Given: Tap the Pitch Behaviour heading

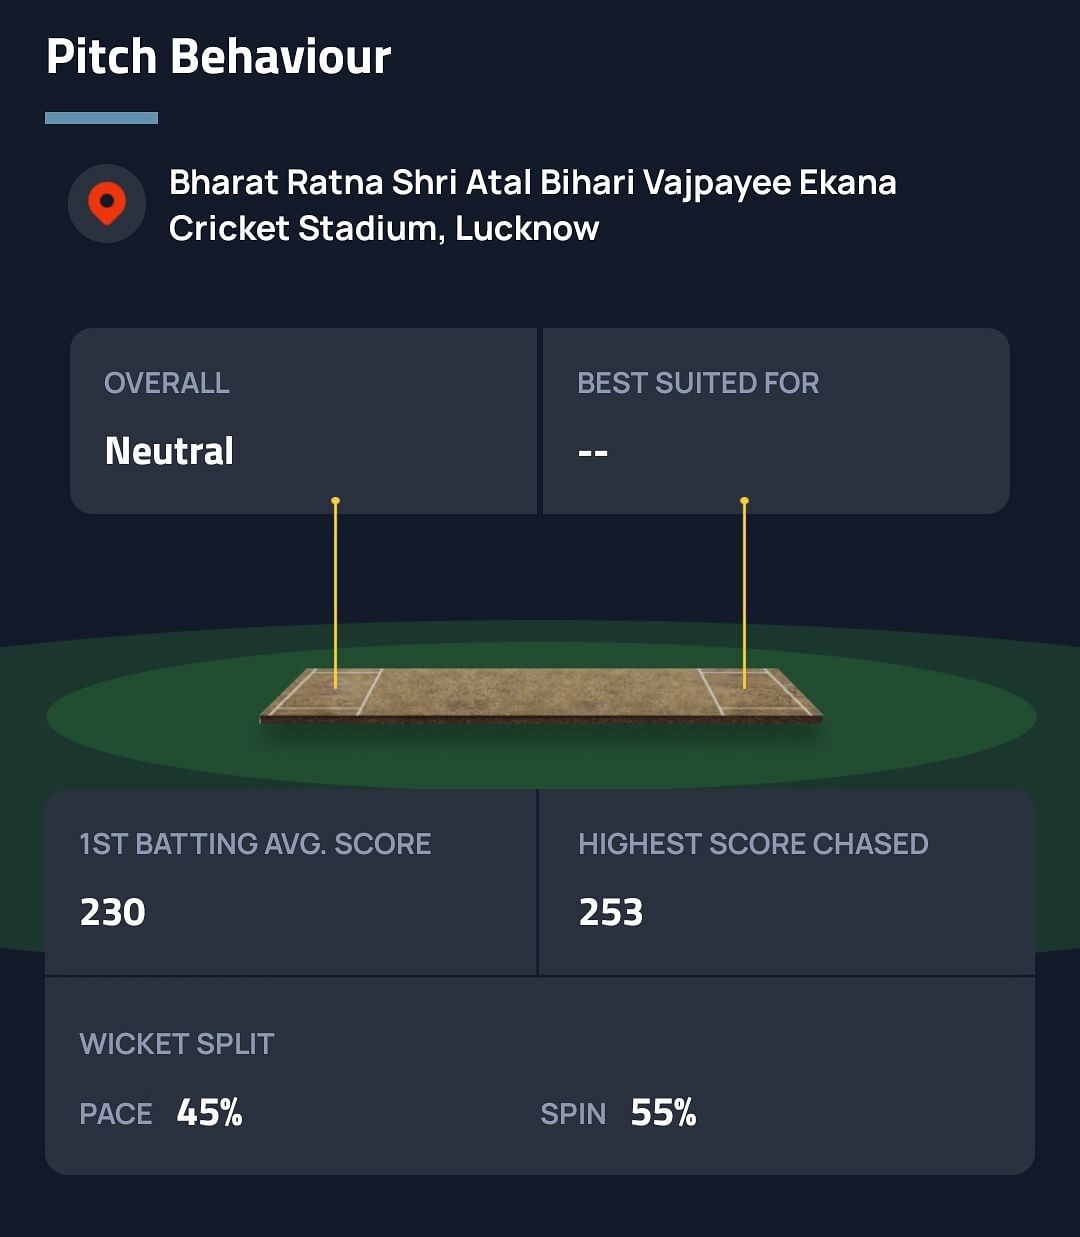Looking at the screenshot, I should 218,57.
